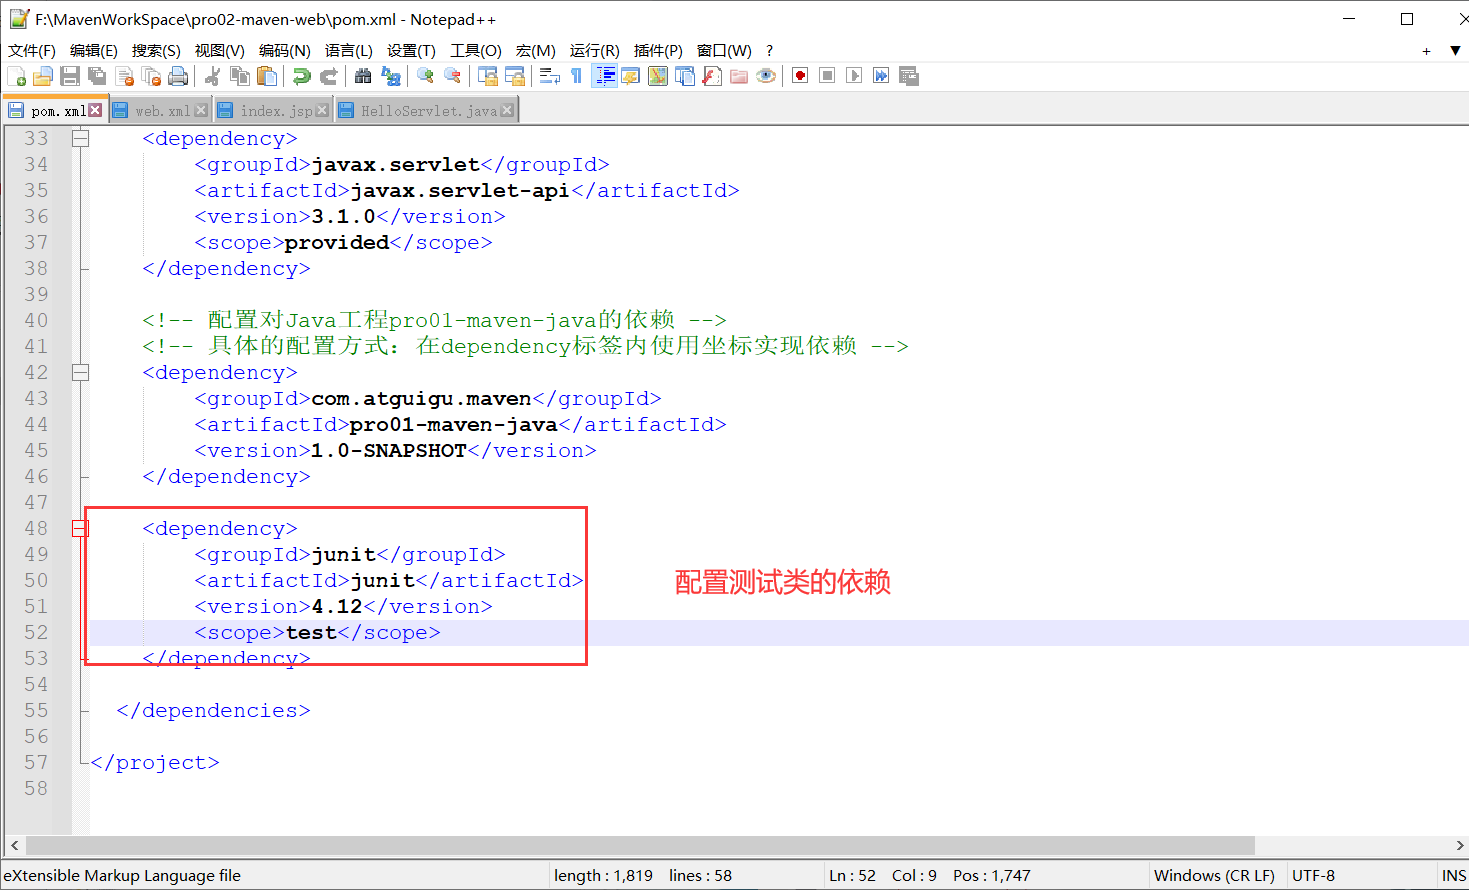Click the Replace toolbar icon
The width and height of the screenshot is (1469, 890).
pyautogui.click(x=391, y=76)
